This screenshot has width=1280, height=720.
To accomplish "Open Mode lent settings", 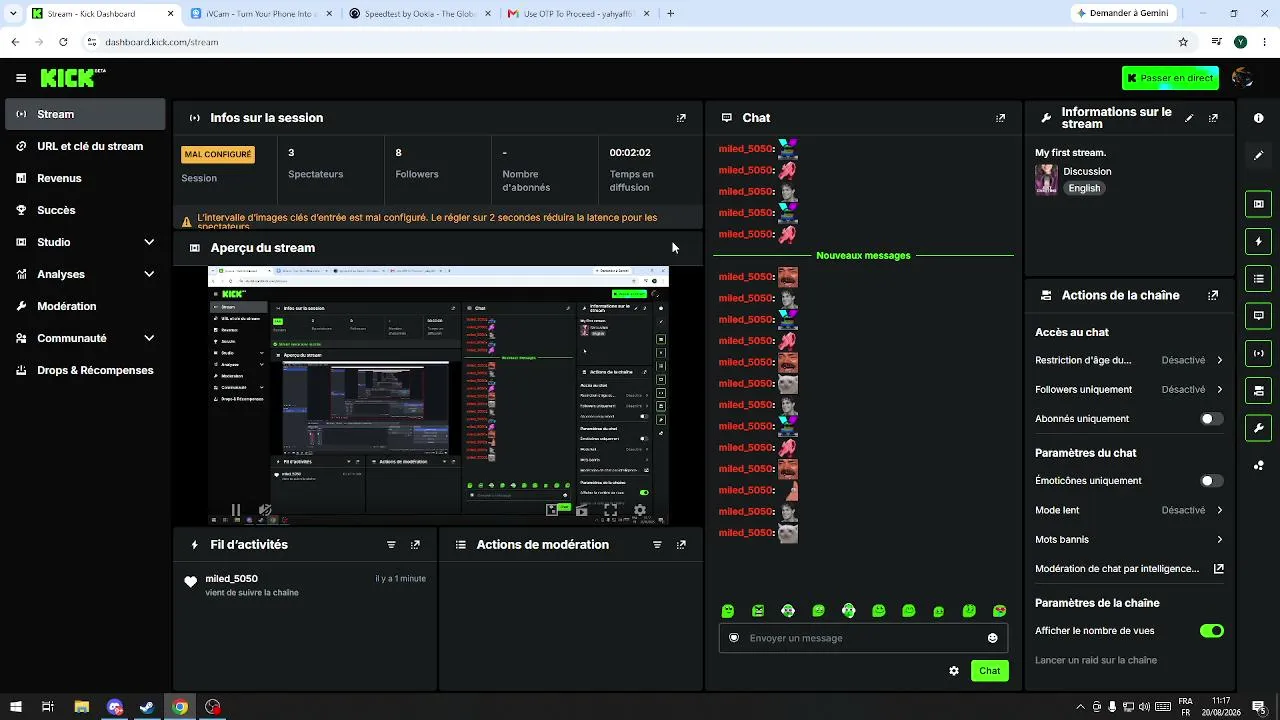I will coord(1129,510).
